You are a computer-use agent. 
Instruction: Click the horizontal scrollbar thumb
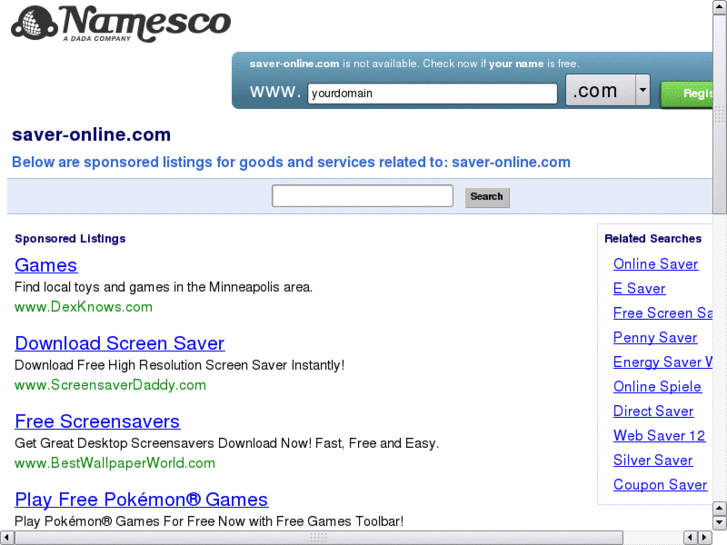(319, 538)
